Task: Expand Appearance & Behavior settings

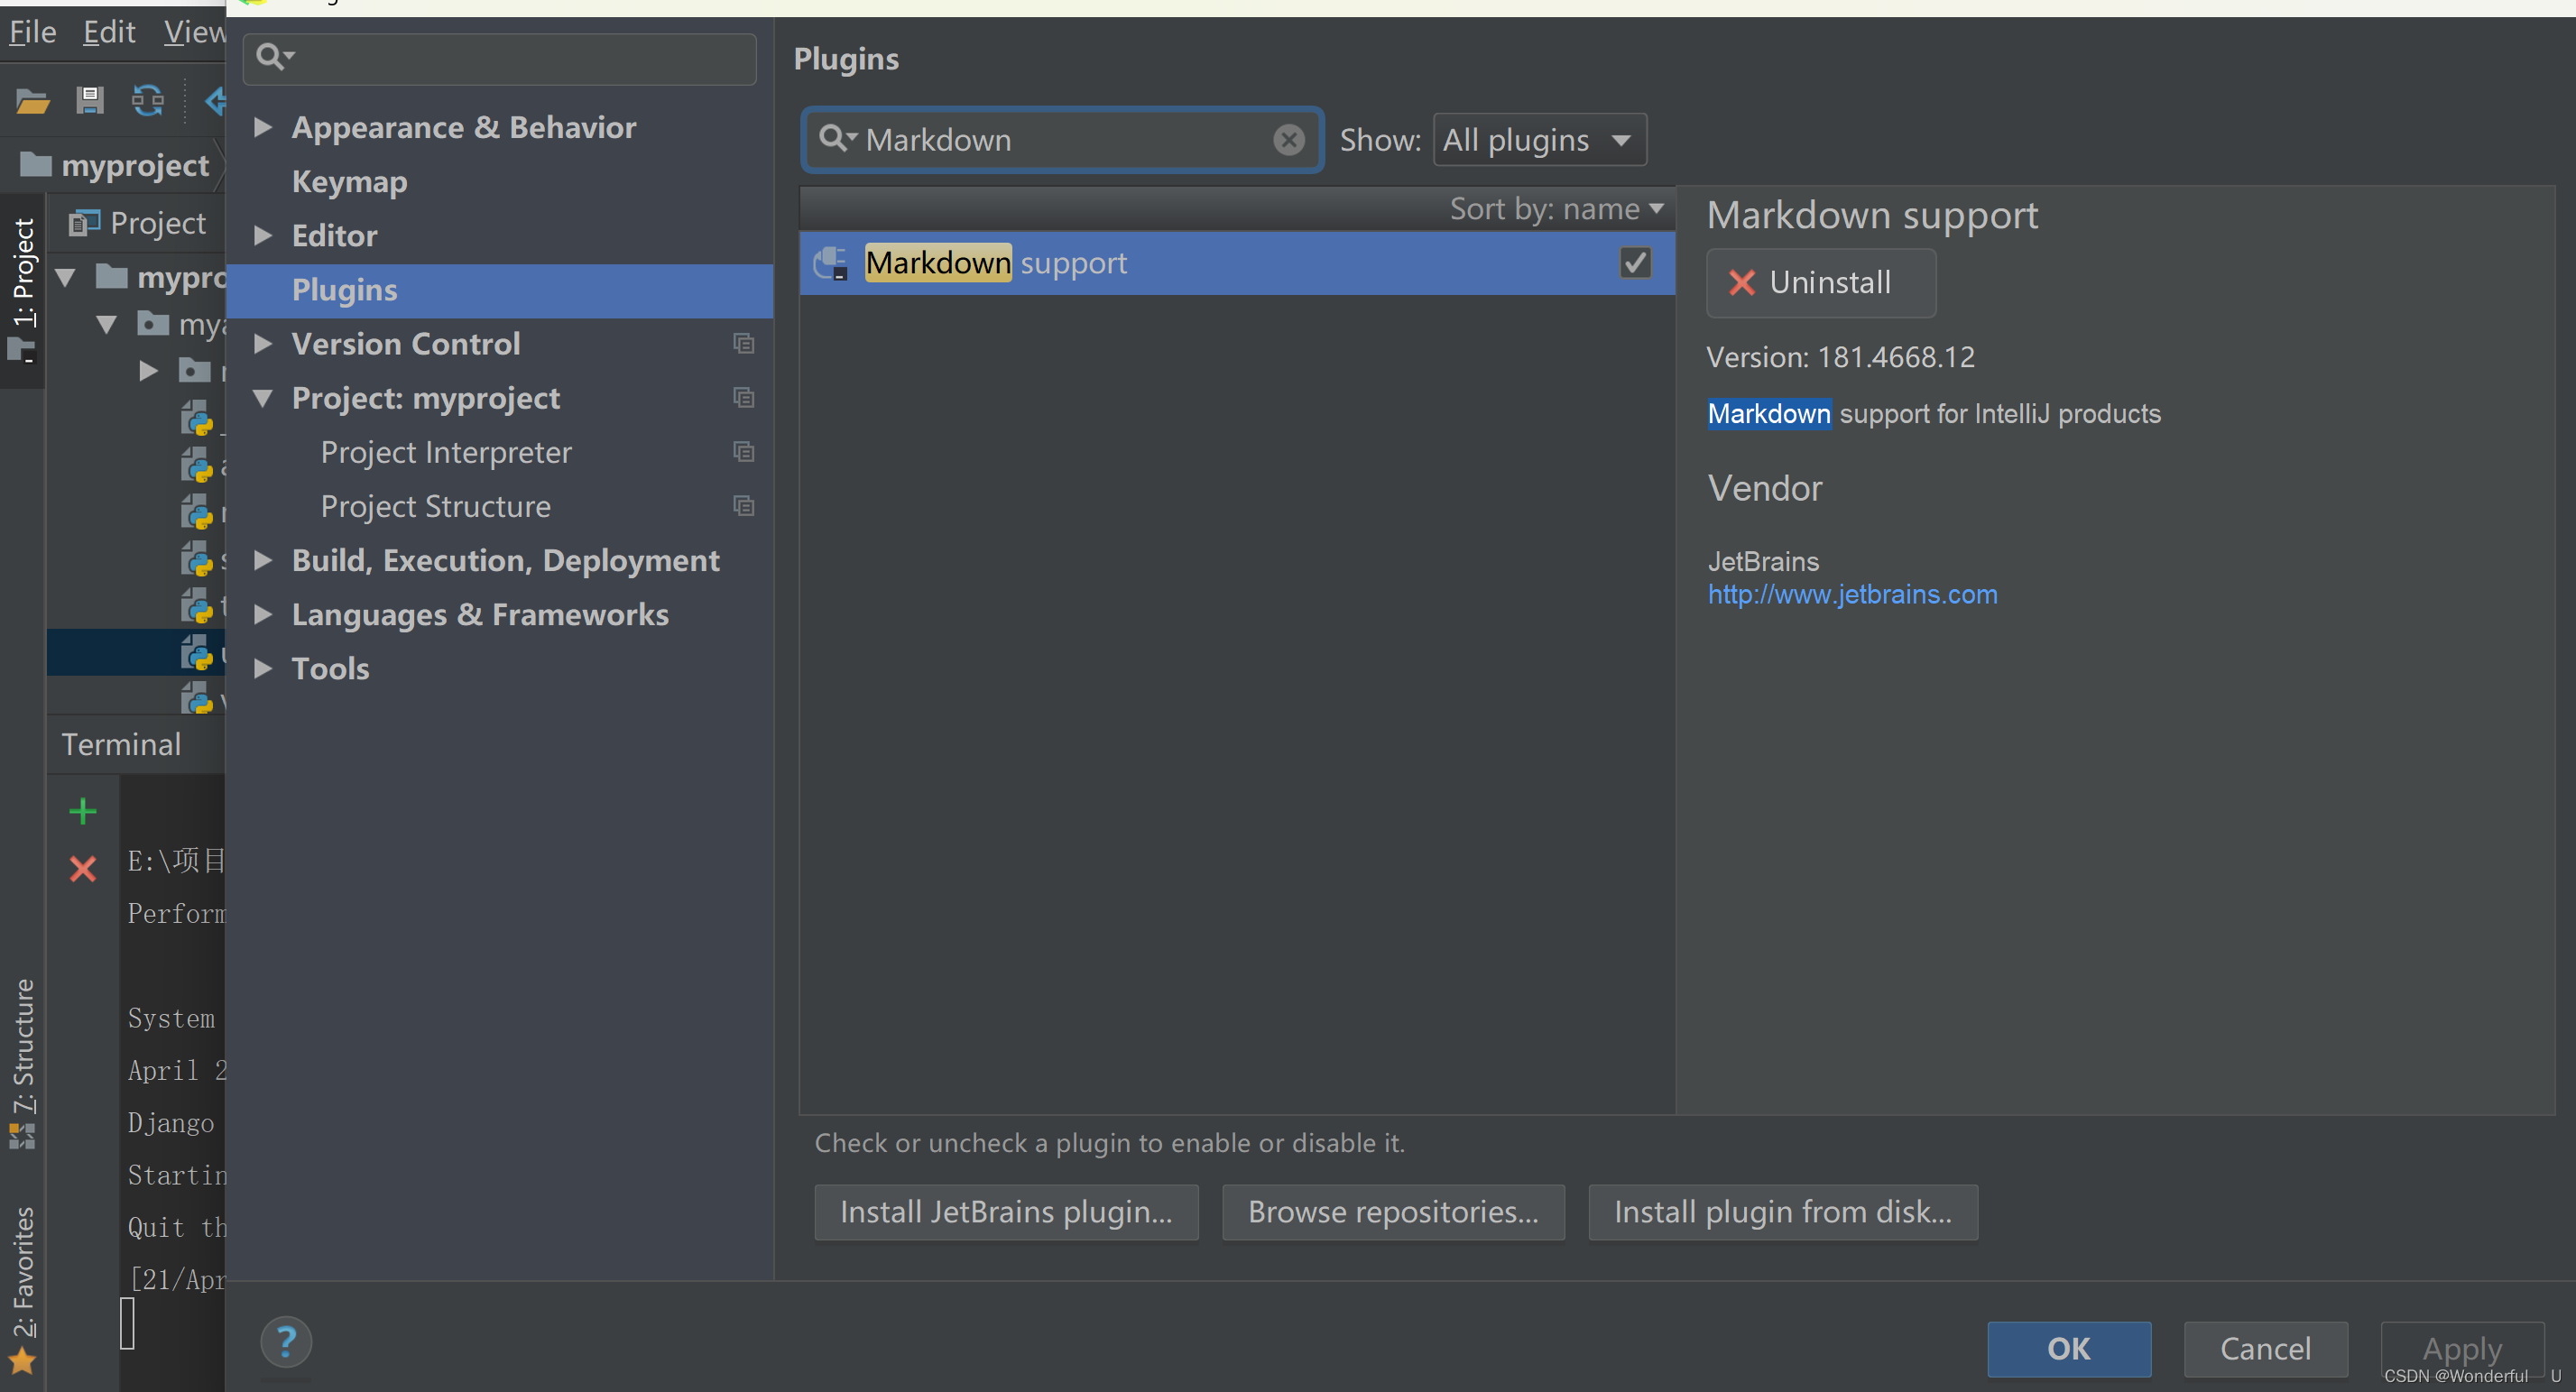Action: [x=263, y=127]
